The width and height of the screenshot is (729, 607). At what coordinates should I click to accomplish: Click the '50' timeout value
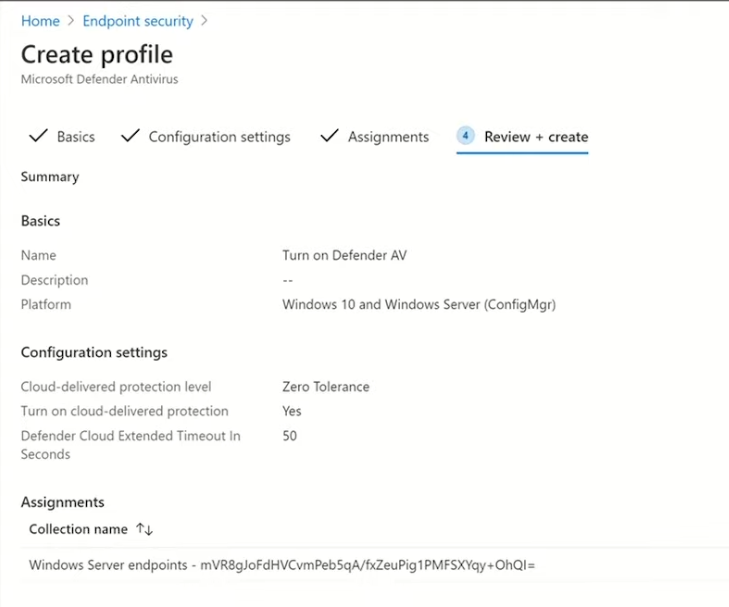coord(289,436)
